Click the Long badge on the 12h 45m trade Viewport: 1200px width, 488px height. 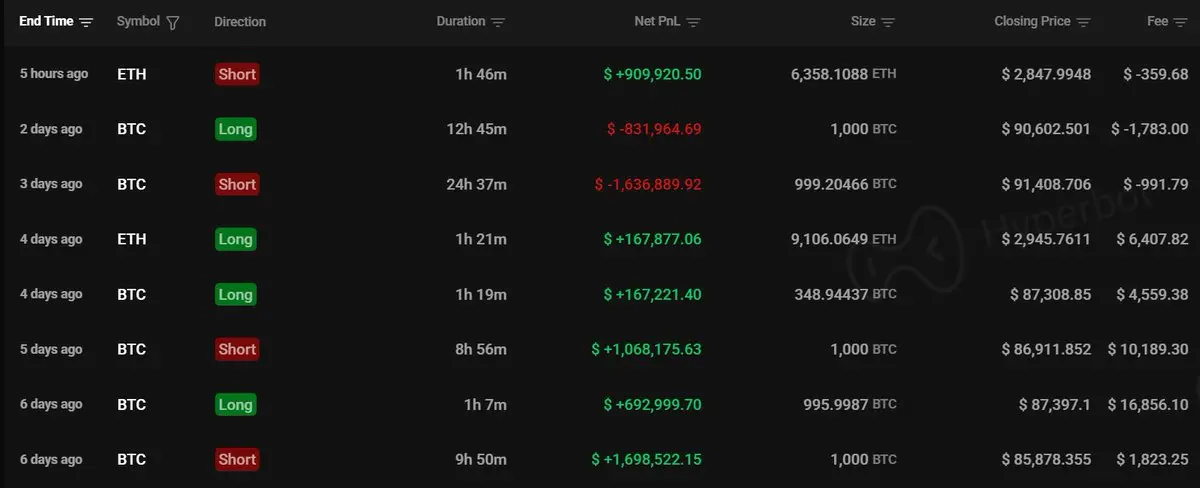[235, 129]
